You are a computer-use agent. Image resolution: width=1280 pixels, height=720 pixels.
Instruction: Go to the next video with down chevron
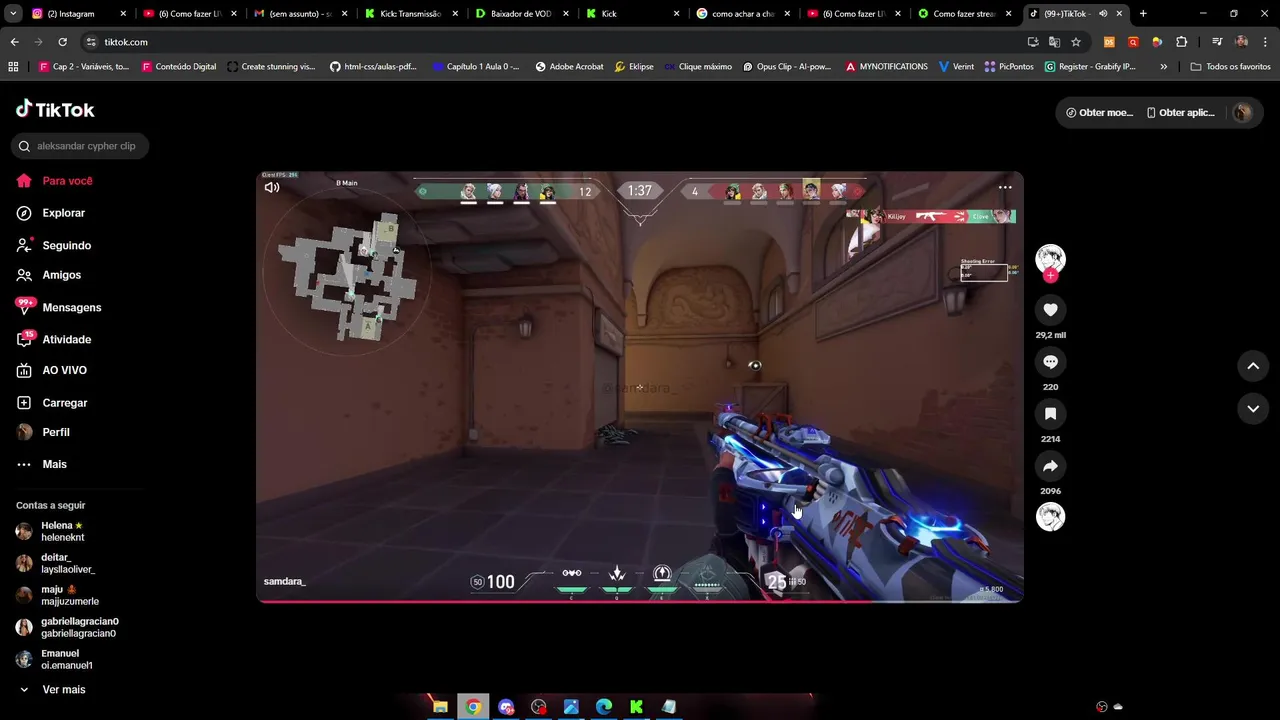1253,408
